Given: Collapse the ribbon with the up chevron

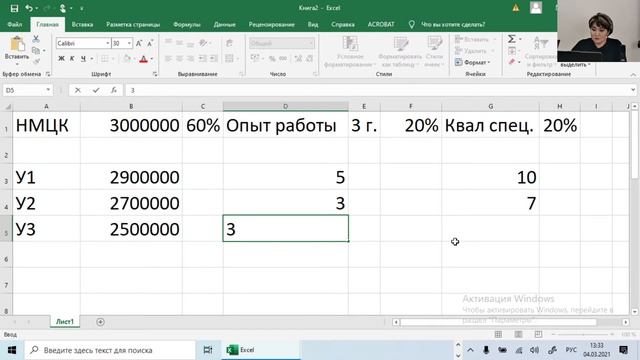Looking at the screenshot, I should point(633,74).
